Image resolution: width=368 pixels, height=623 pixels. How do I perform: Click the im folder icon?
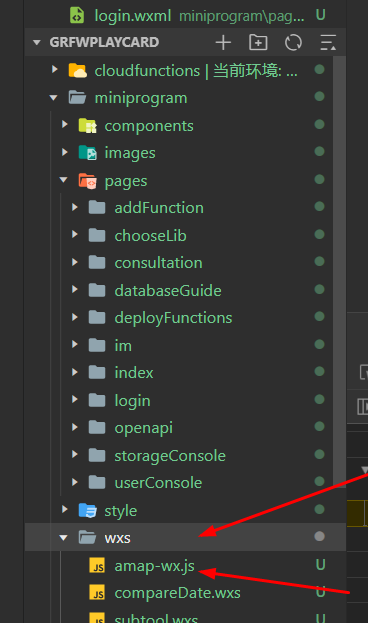point(97,345)
